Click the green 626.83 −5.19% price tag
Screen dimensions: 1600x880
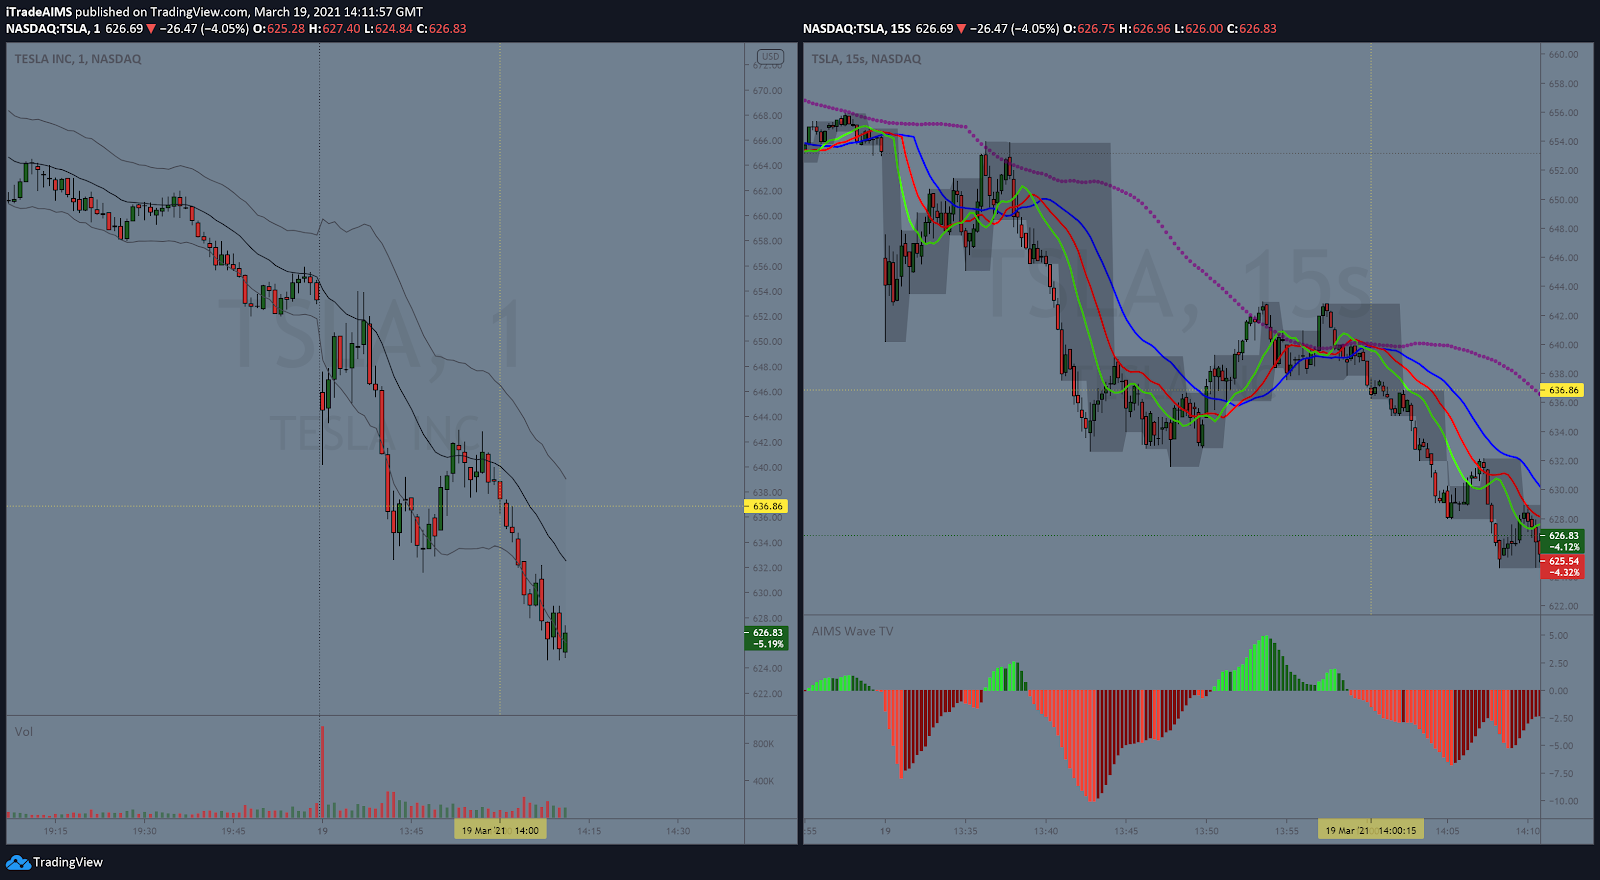pos(767,638)
